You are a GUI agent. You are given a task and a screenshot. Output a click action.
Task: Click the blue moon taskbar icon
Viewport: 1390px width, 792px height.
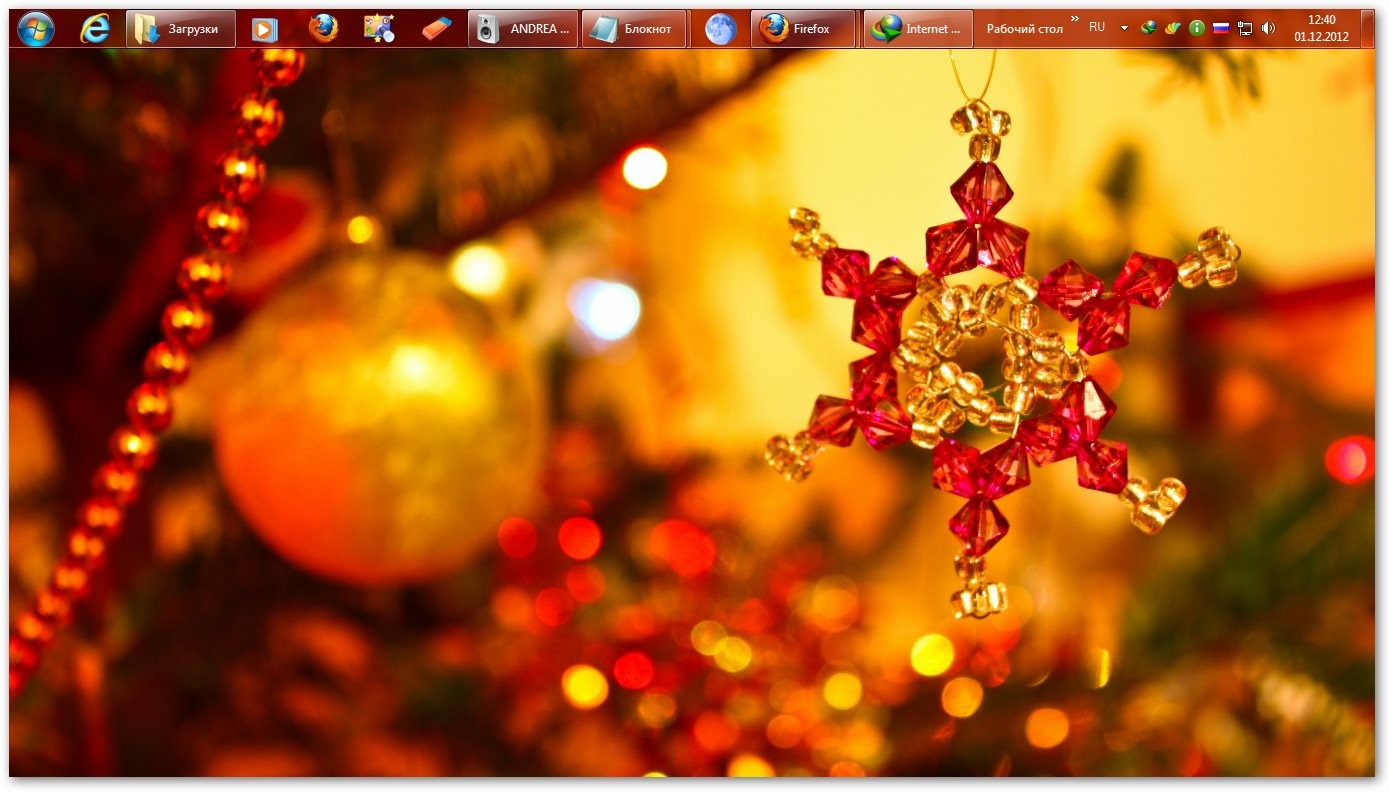pyautogui.click(x=720, y=29)
